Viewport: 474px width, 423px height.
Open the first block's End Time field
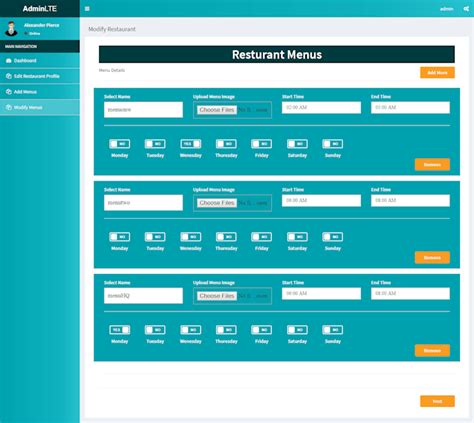click(410, 108)
